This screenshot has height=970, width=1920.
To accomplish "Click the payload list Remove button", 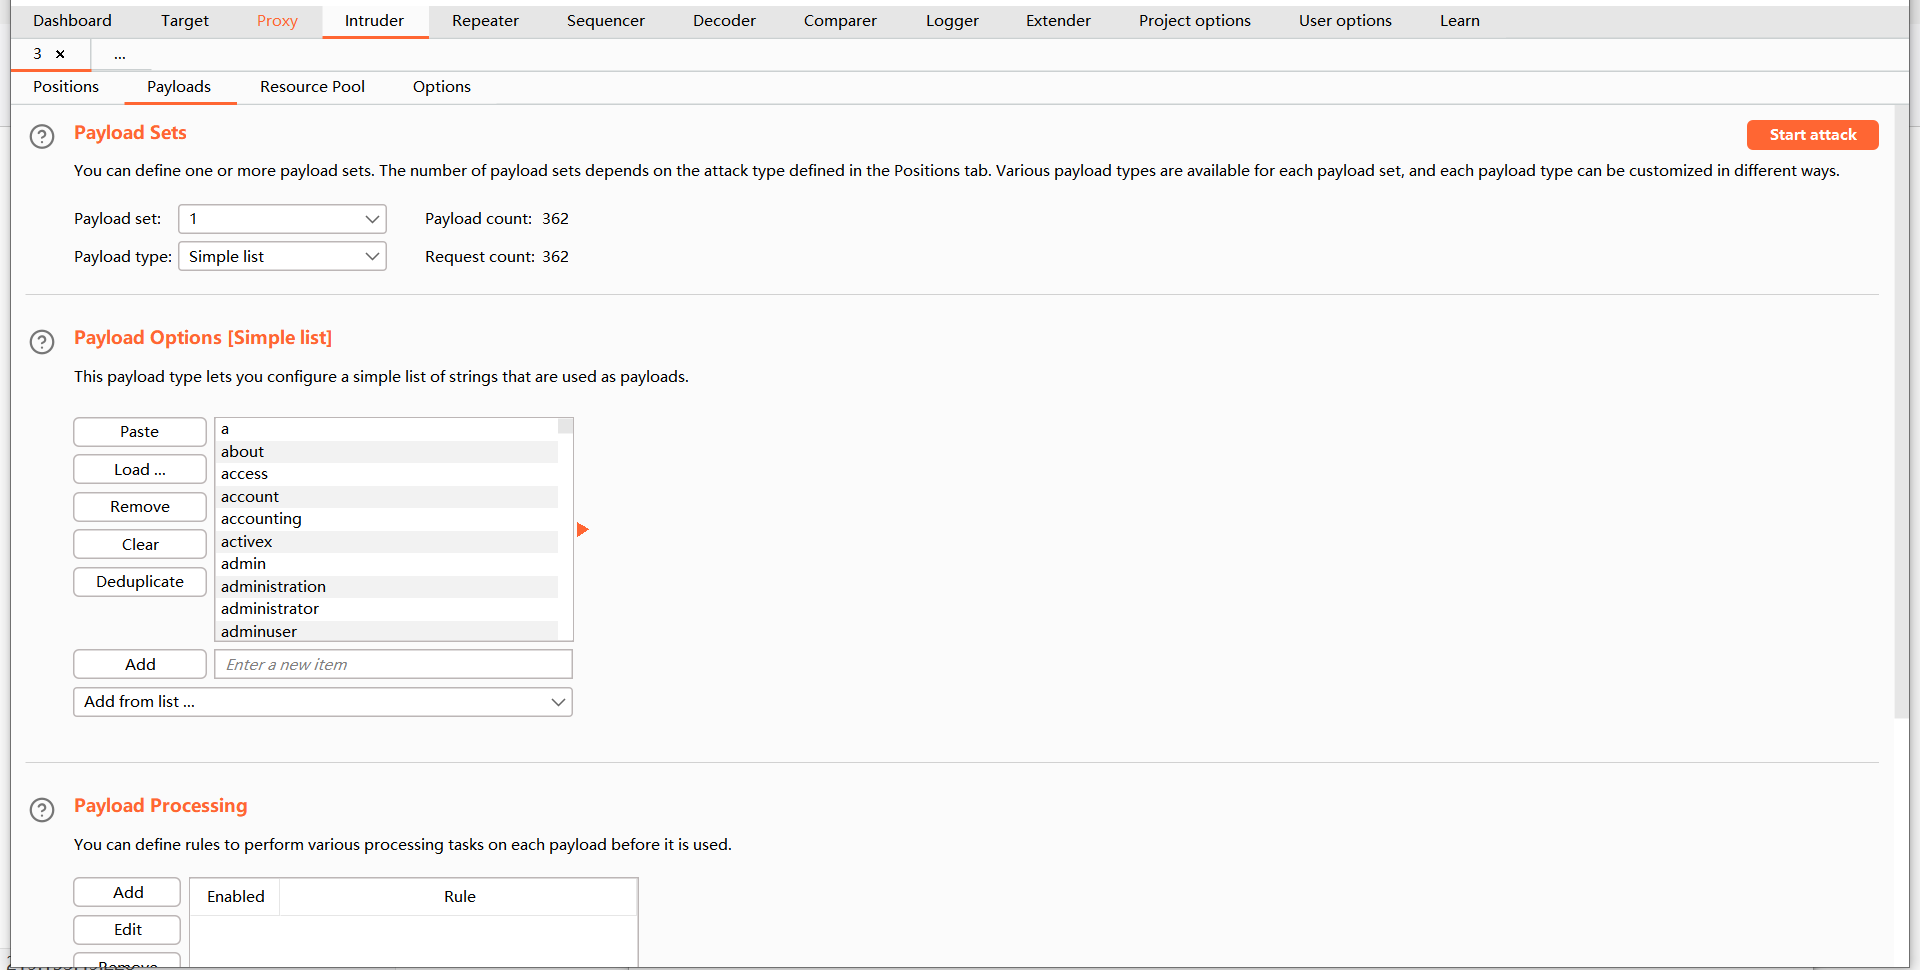I will point(140,507).
